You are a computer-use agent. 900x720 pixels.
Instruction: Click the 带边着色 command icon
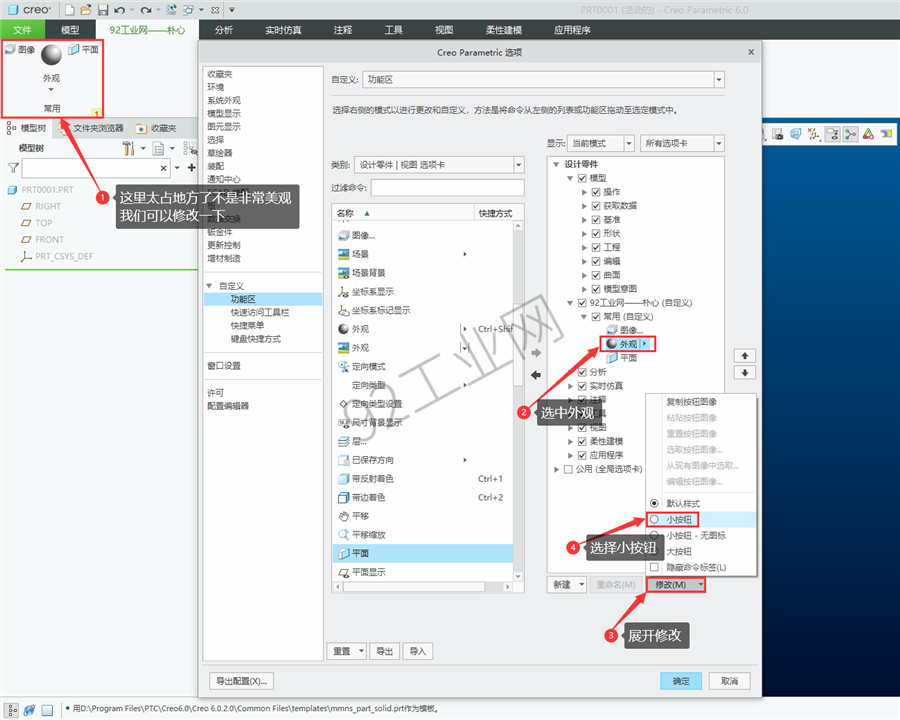[x=344, y=497]
